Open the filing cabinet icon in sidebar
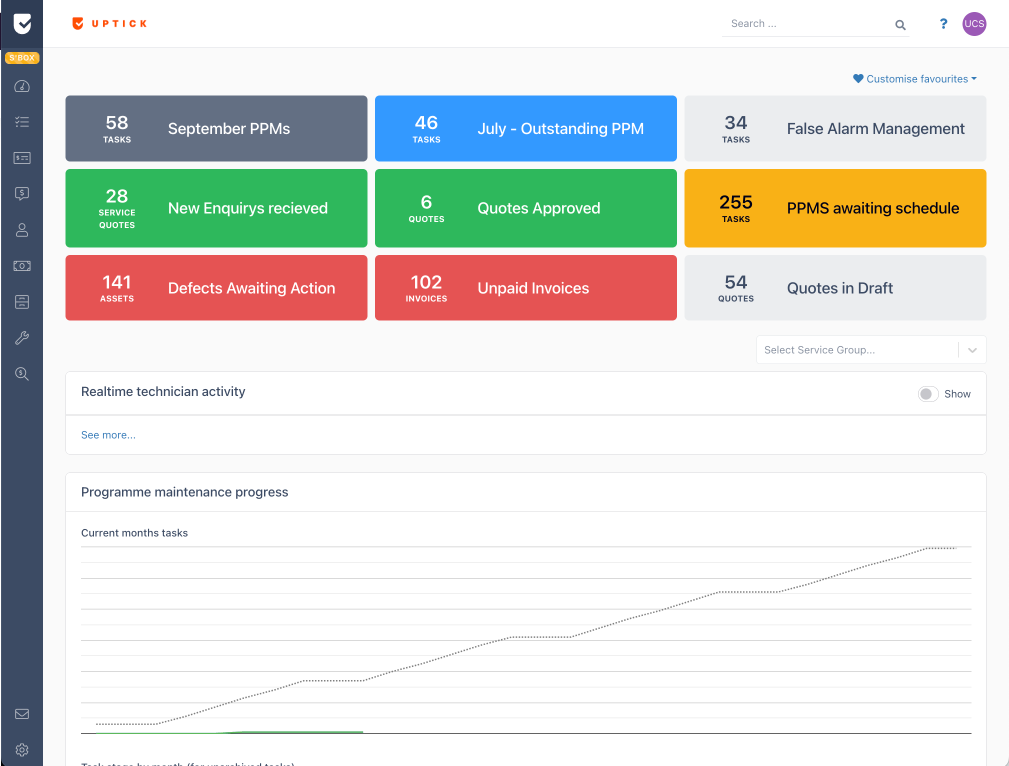Screen dimensions: 1009x766 pyautogui.click(x=22, y=302)
